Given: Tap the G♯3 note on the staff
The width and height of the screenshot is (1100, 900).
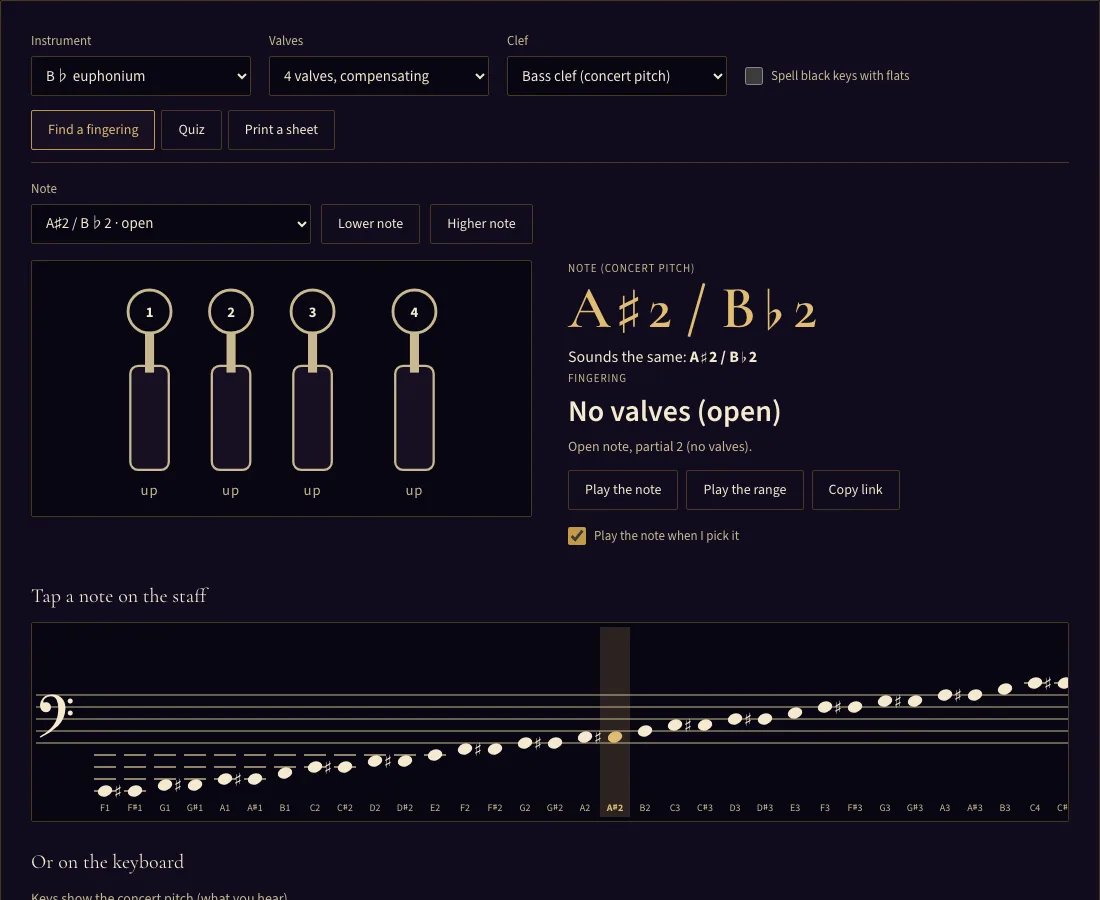Looking at the screenshot, I should click(x=915, y=701).
